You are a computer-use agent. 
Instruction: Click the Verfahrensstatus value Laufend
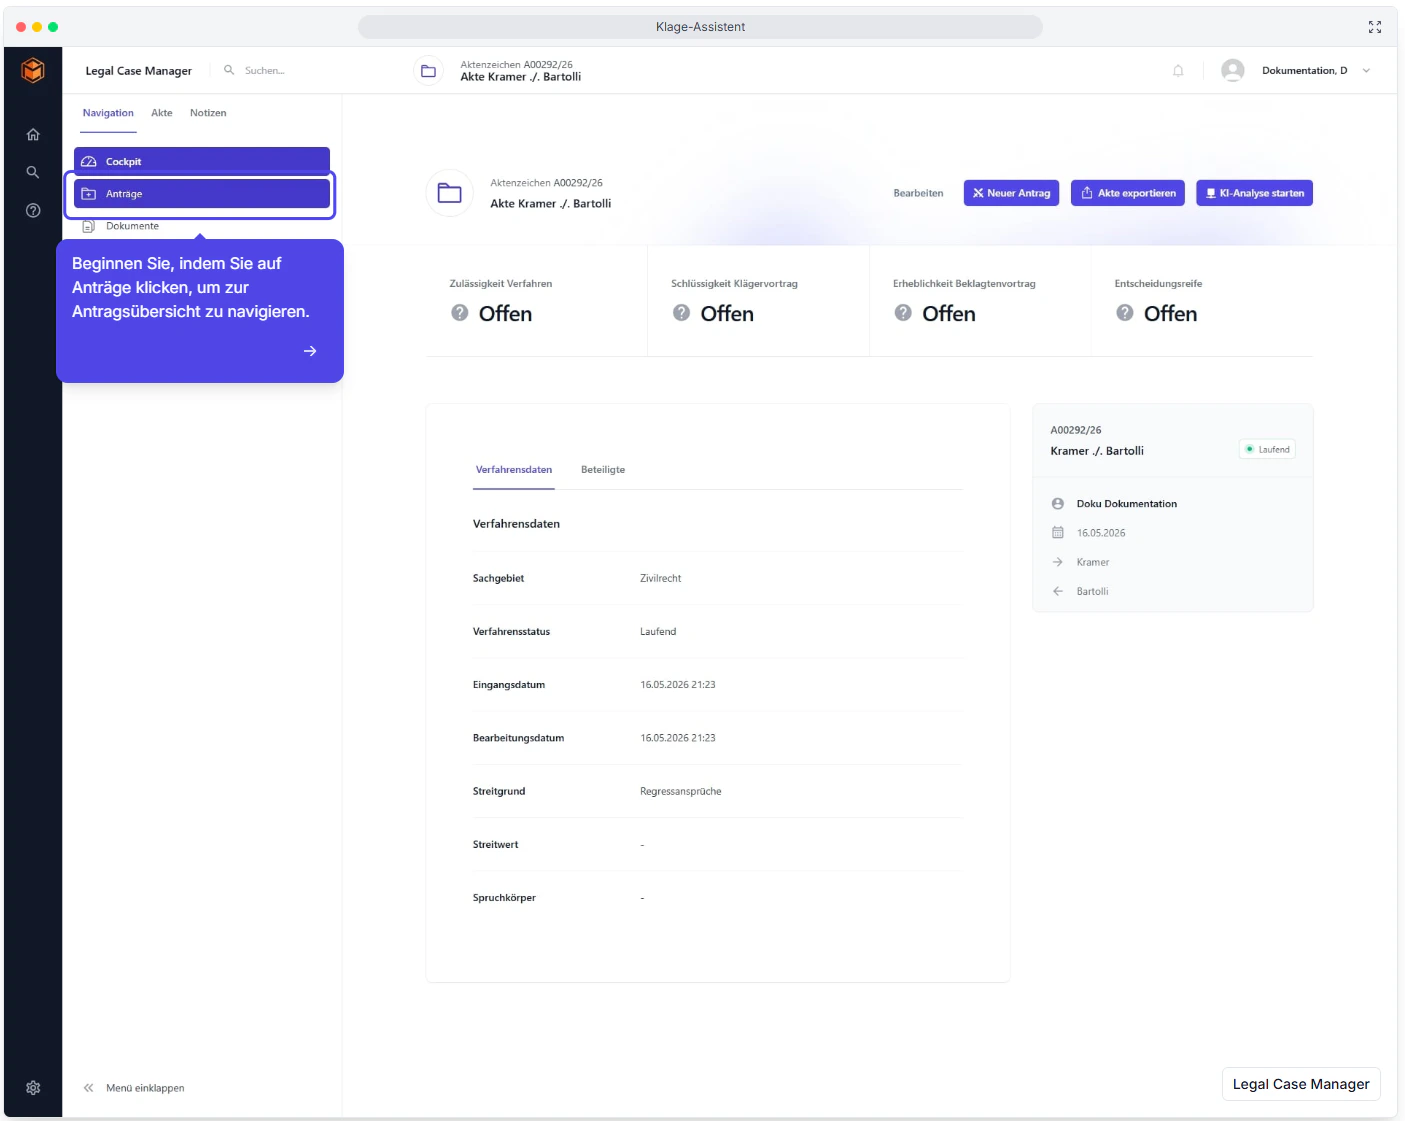658,632
